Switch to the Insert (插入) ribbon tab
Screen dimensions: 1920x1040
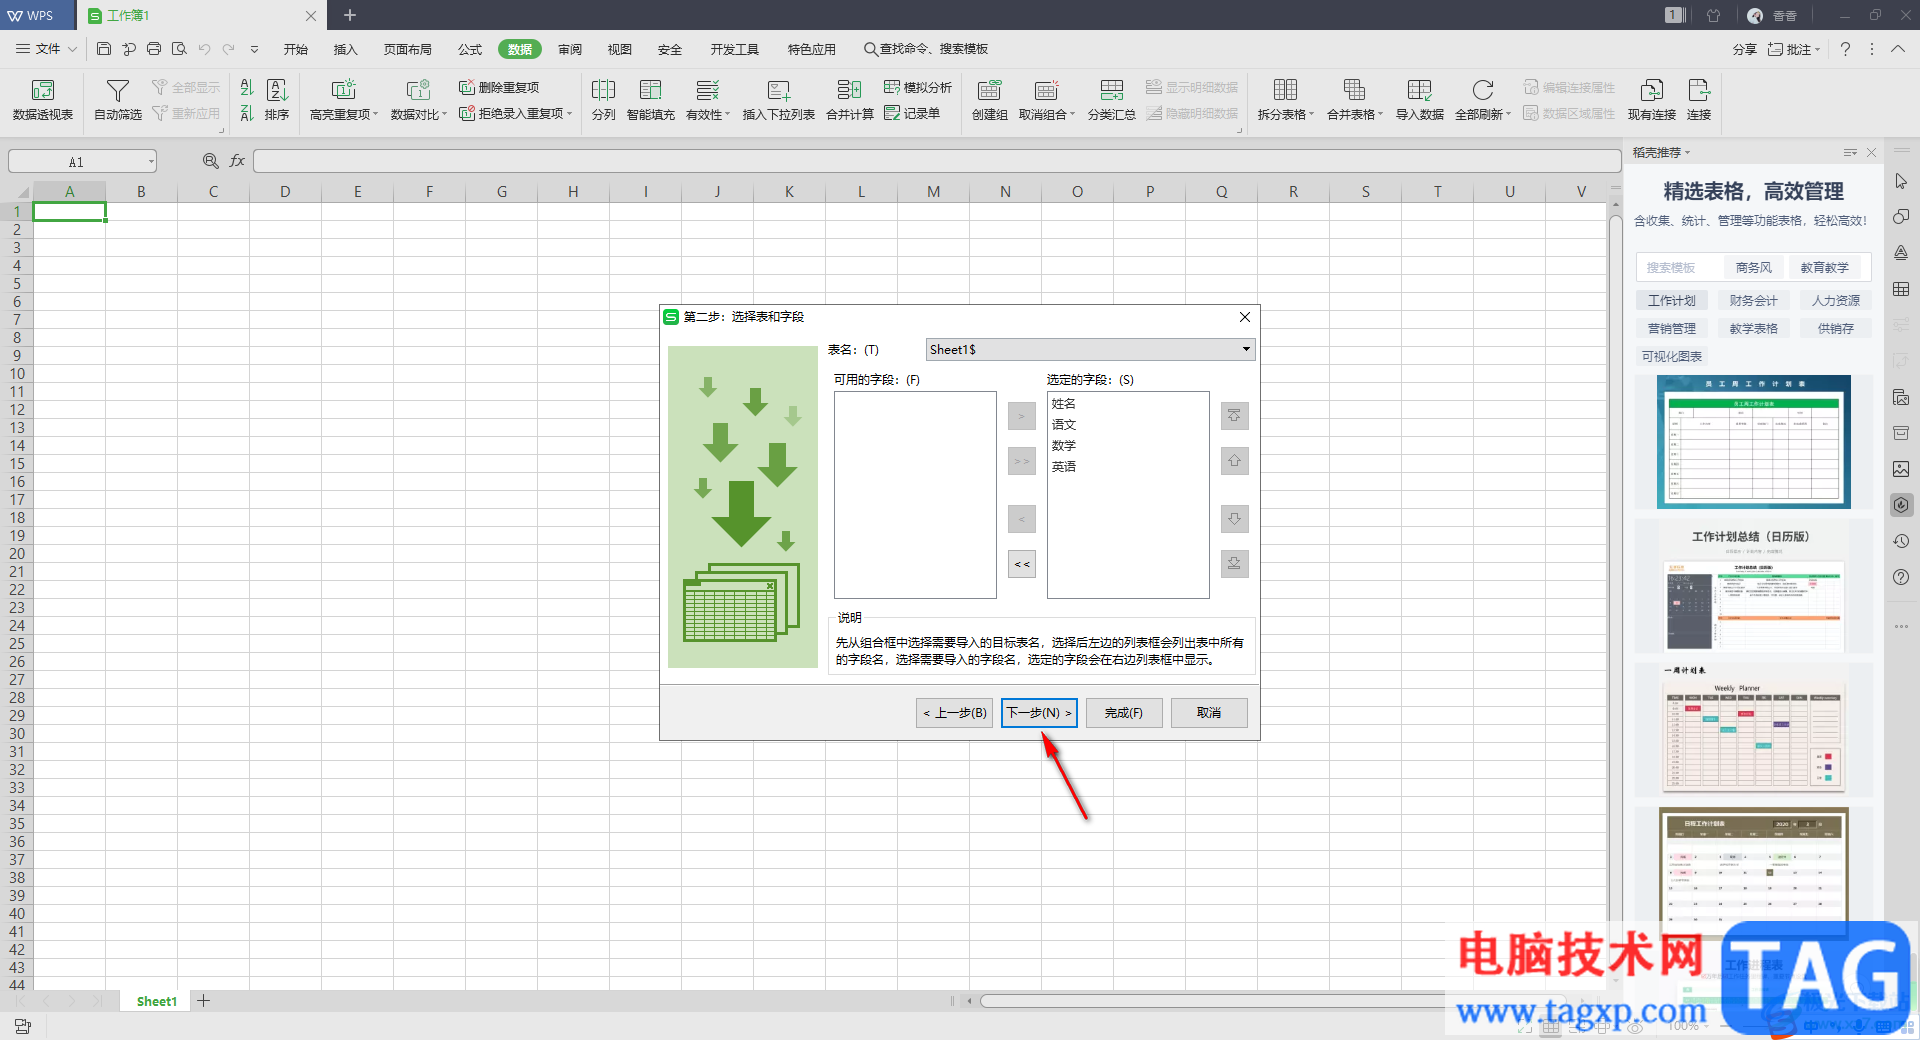345,49
